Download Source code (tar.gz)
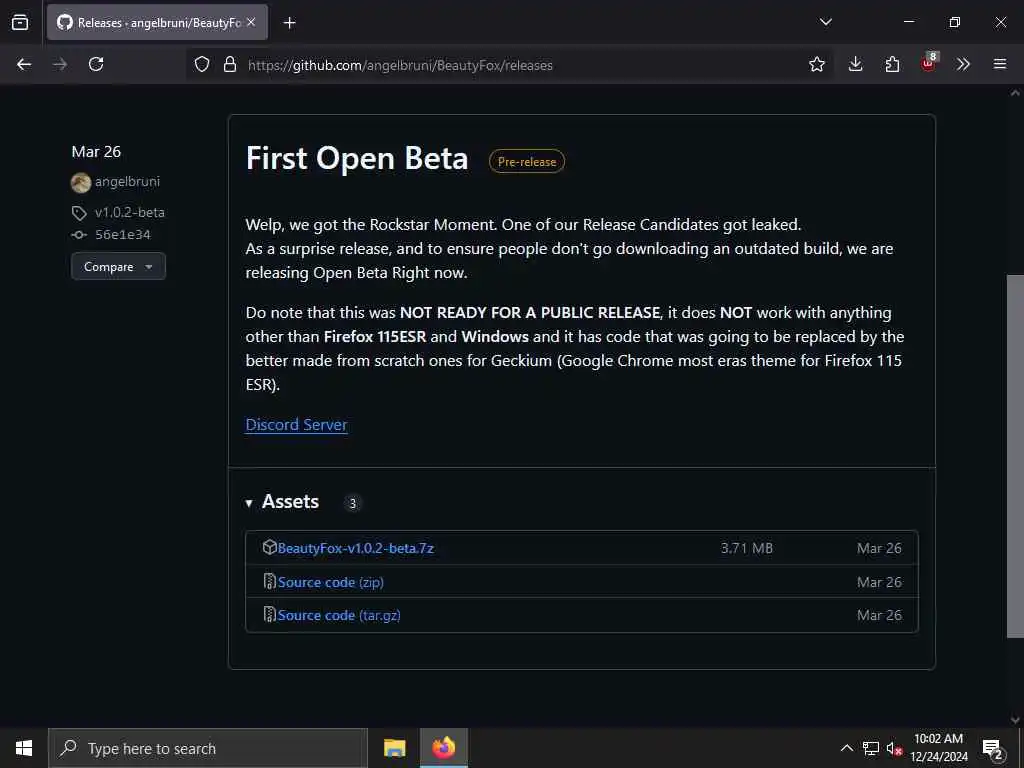The width and height of the screenshot is (1024, 768). (339, 615)
